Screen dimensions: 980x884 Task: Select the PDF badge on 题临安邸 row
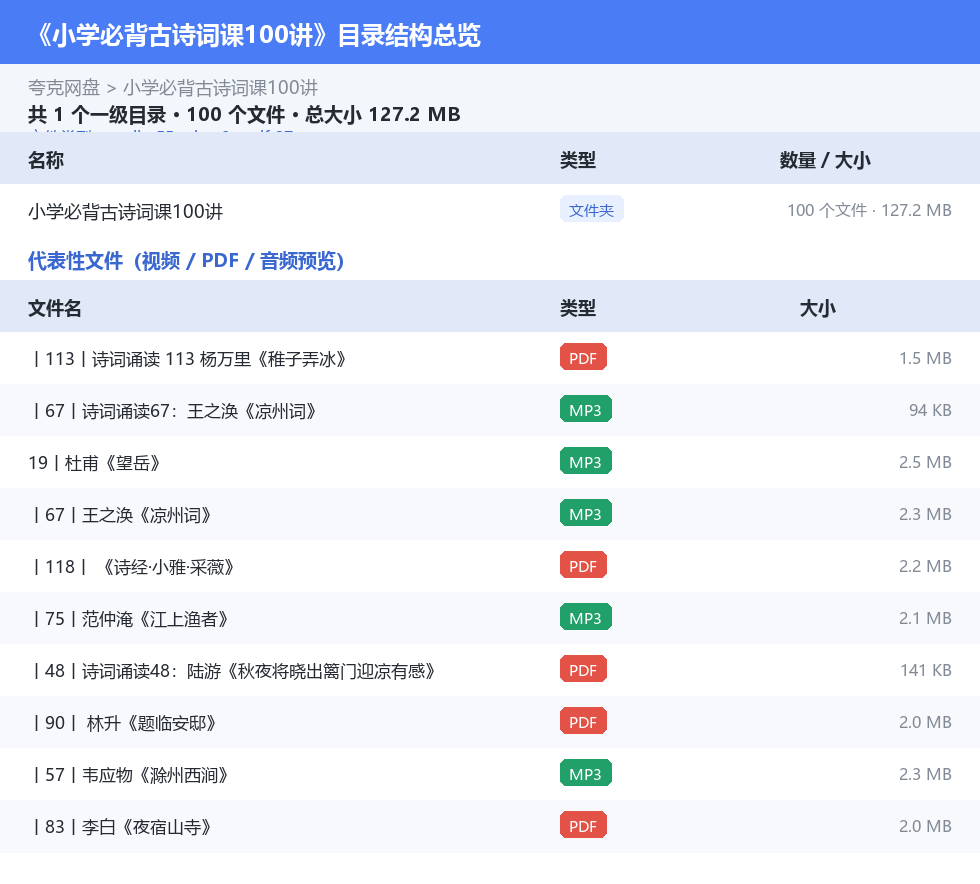pyautogui.click(x=583, y=721)
